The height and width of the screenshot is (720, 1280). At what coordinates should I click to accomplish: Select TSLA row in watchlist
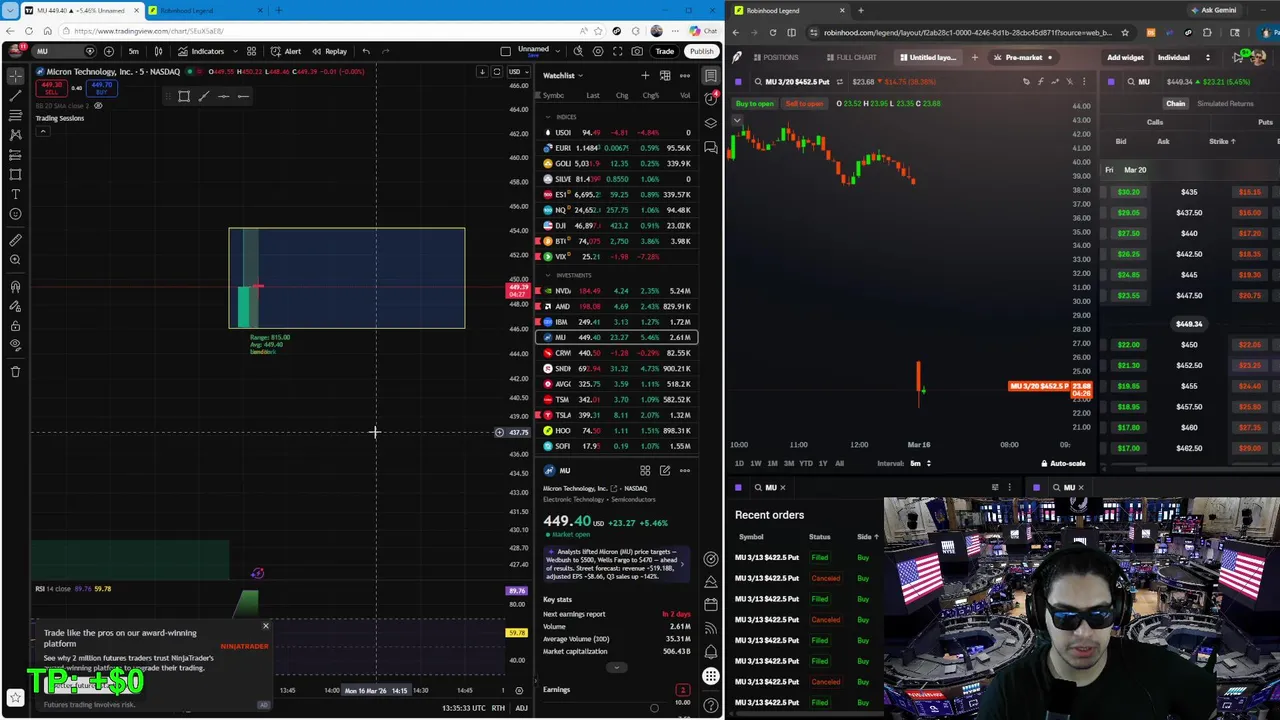(615, 415)
